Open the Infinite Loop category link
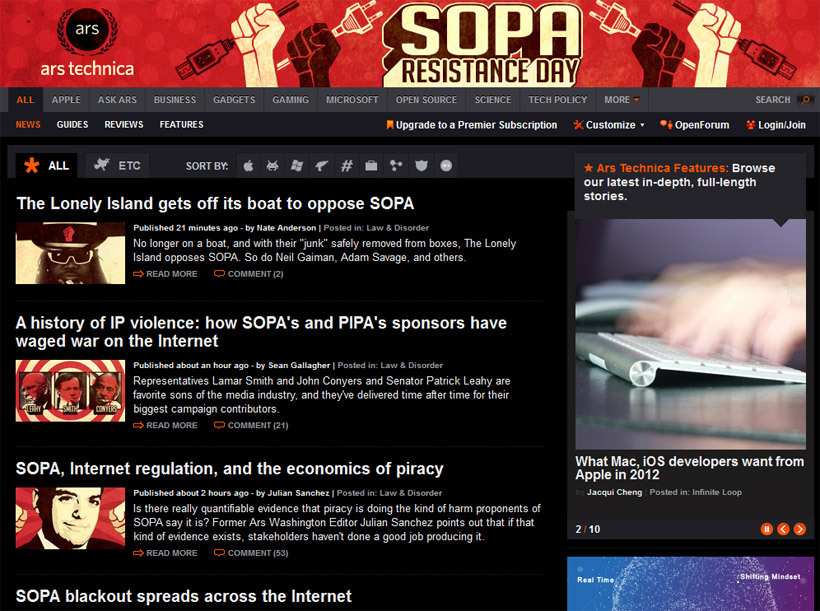This screenshot has height=611, width=820. [x=717, y=492]
